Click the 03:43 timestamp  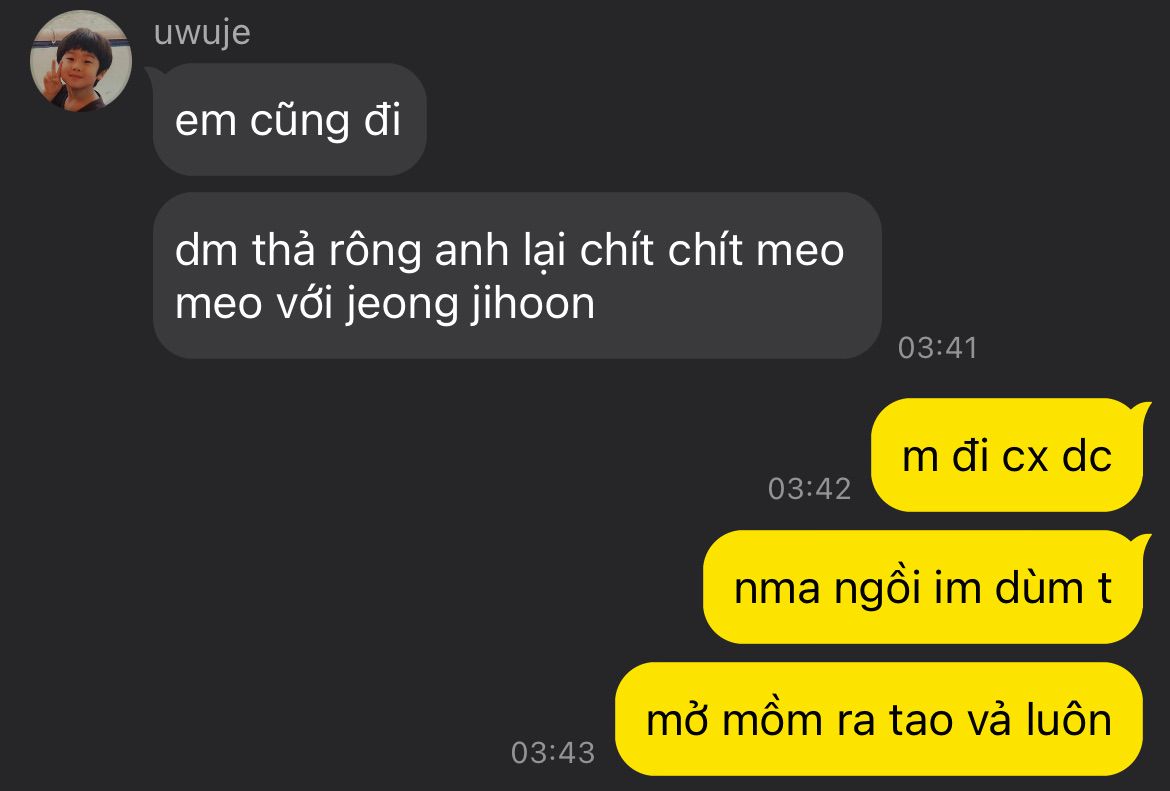coord(553,752)
